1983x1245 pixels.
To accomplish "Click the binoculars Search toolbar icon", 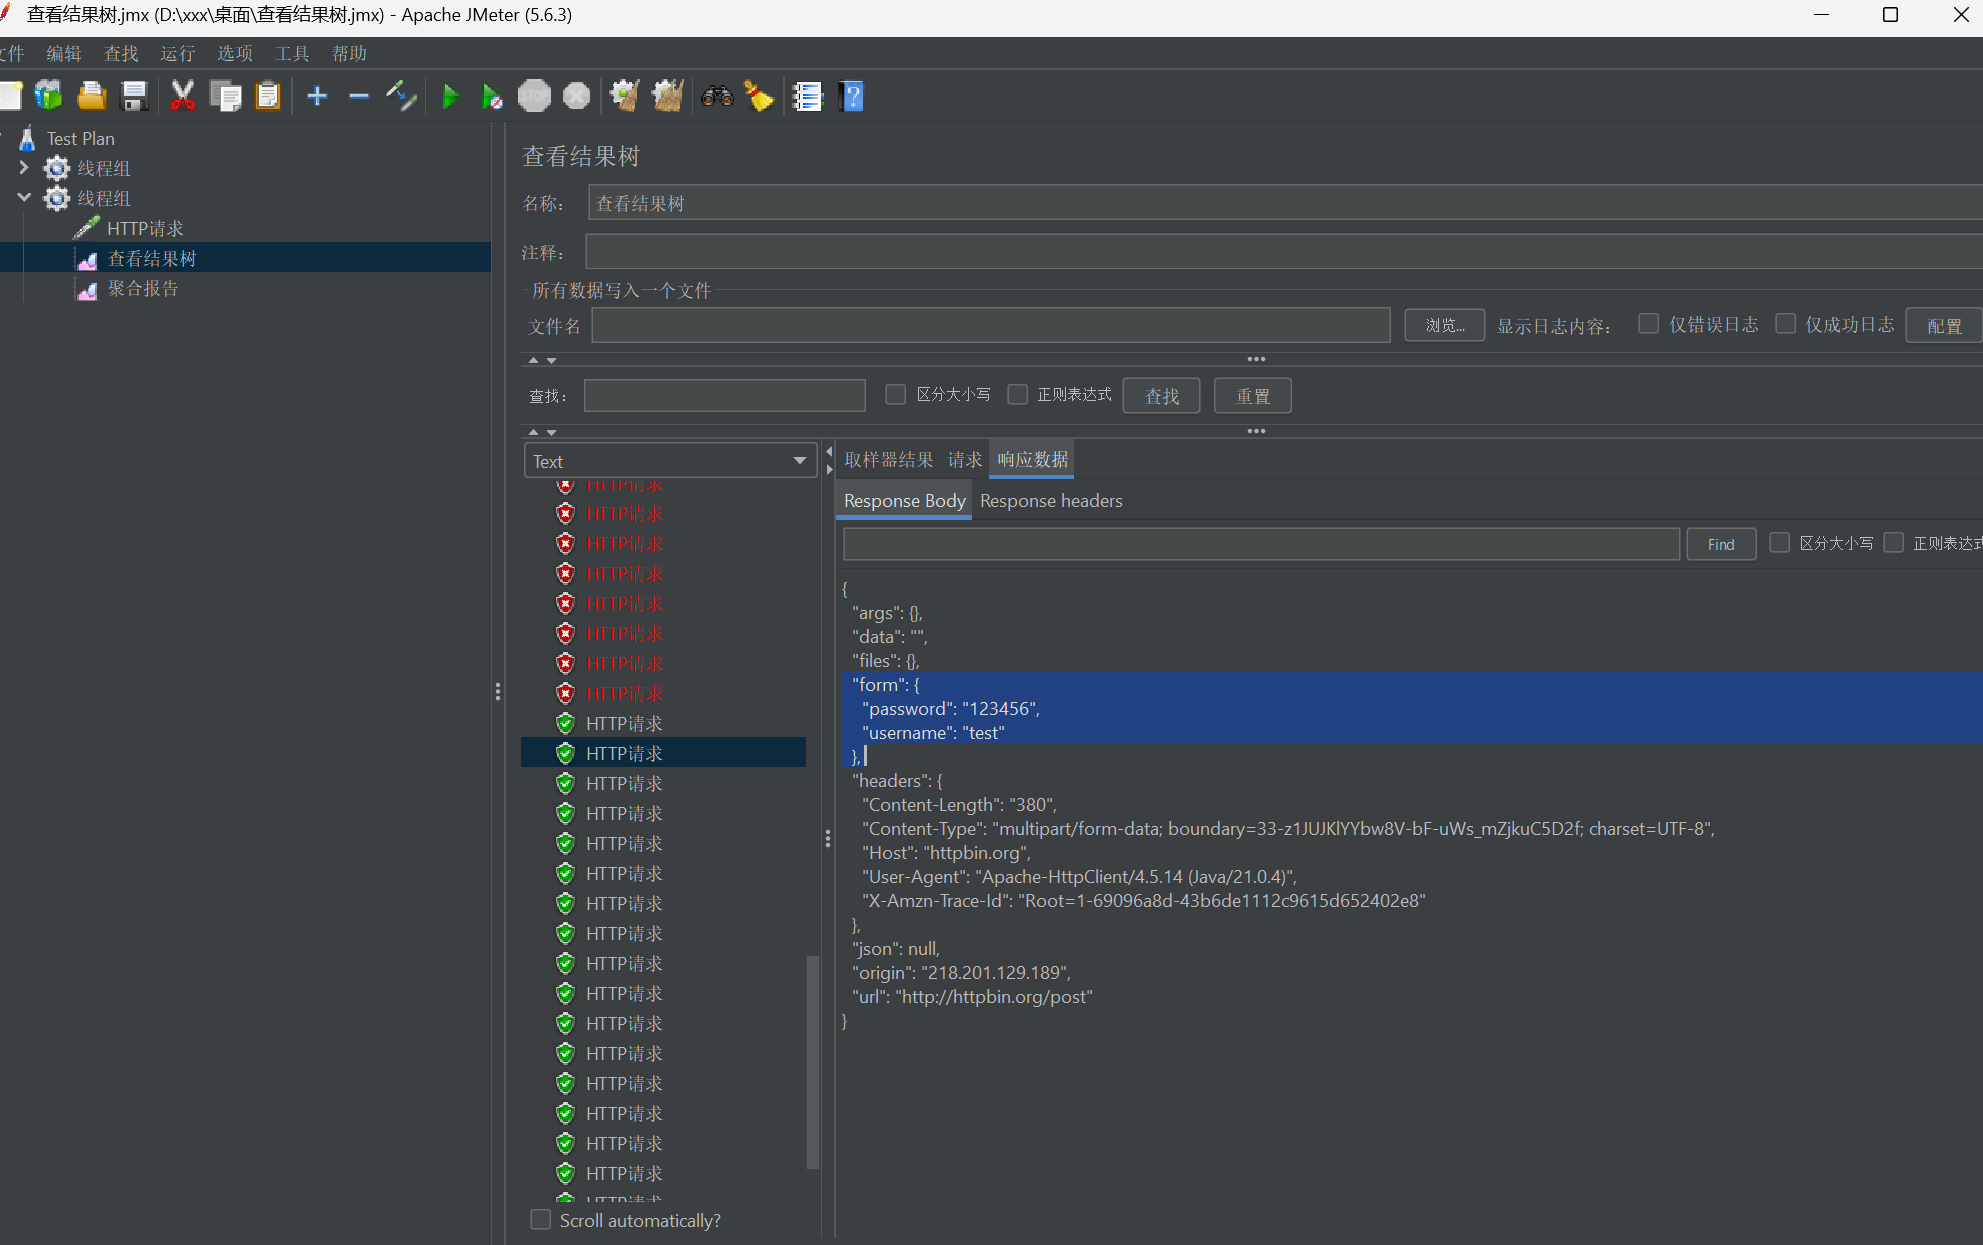I will point(717,97).
